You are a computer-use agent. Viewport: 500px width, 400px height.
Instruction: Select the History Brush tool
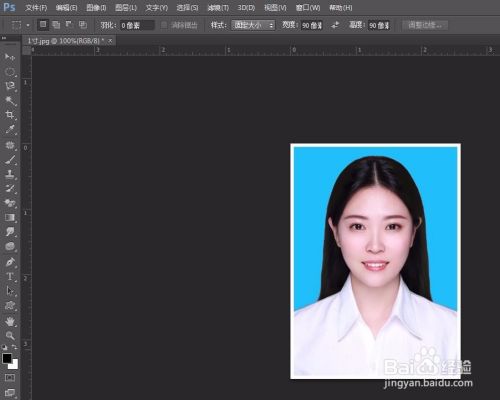click(x=10, y=189)
